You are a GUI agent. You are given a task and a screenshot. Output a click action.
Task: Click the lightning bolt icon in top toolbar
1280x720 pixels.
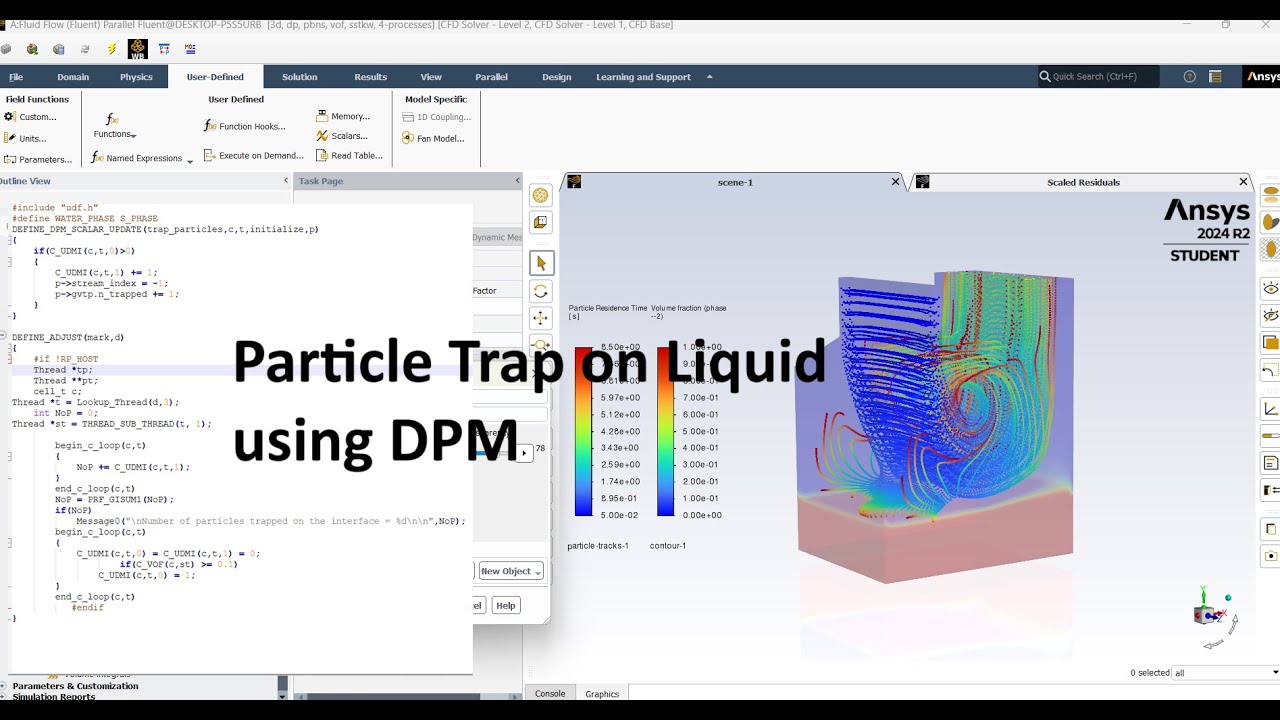[111, 48]
